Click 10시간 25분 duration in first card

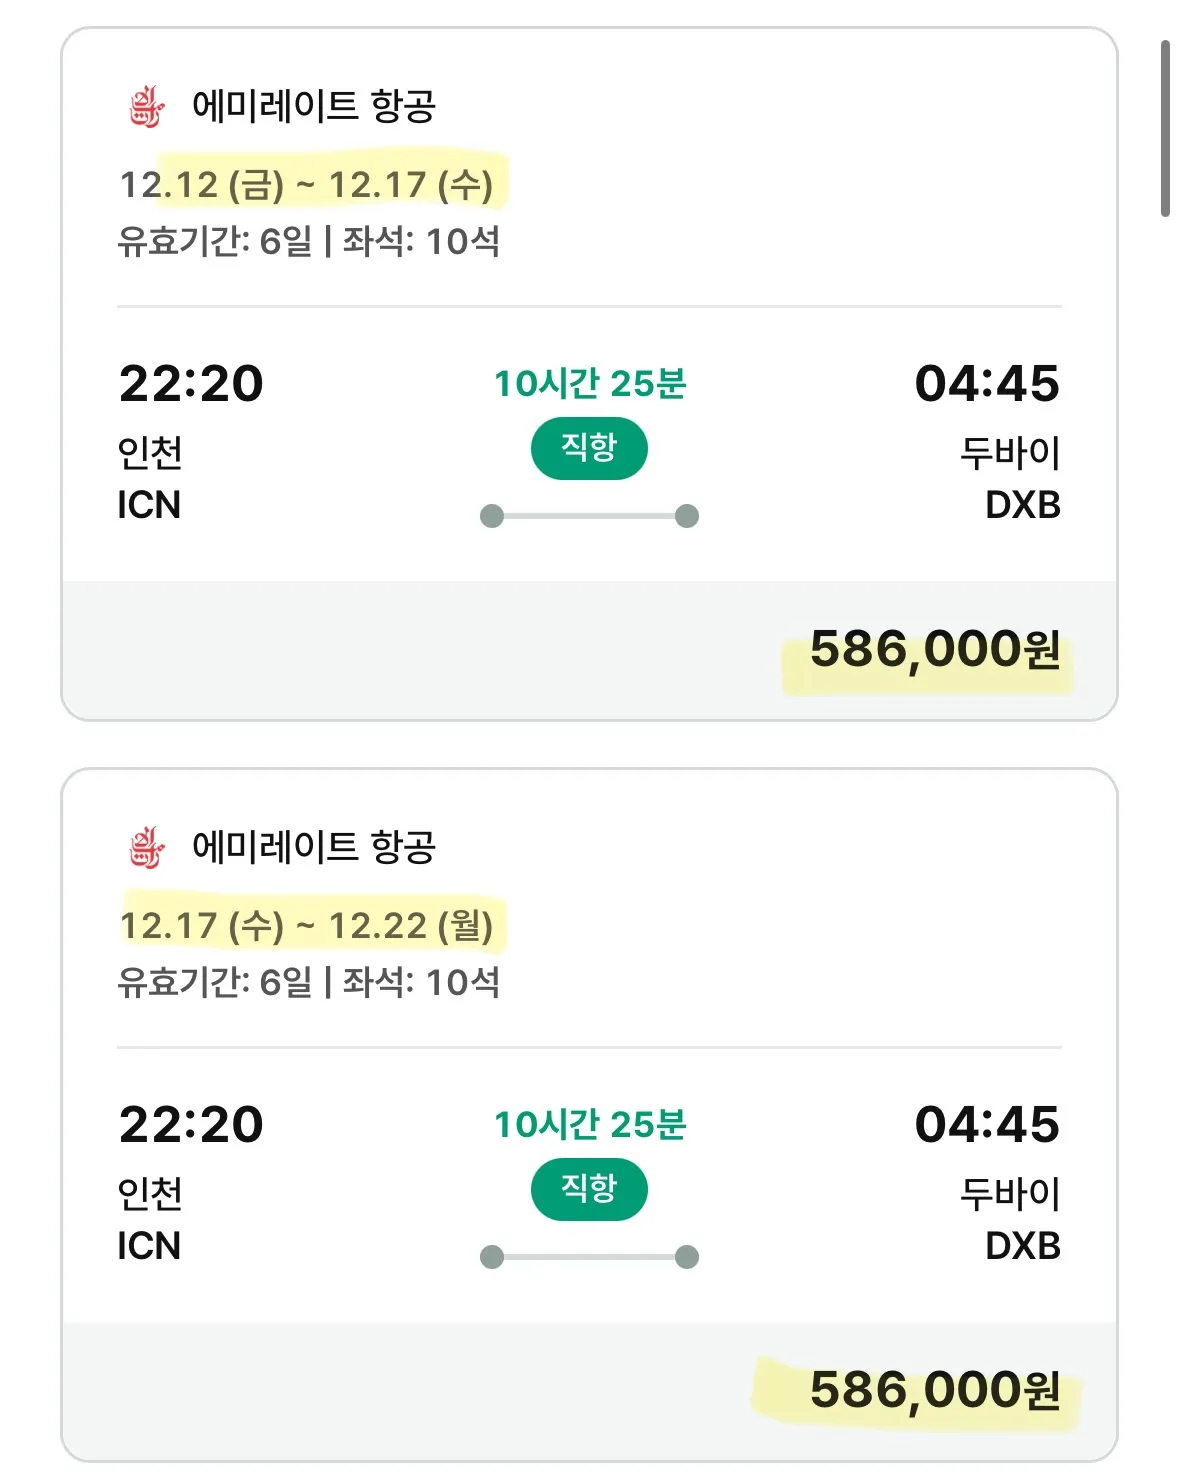[x=590, y=384]
